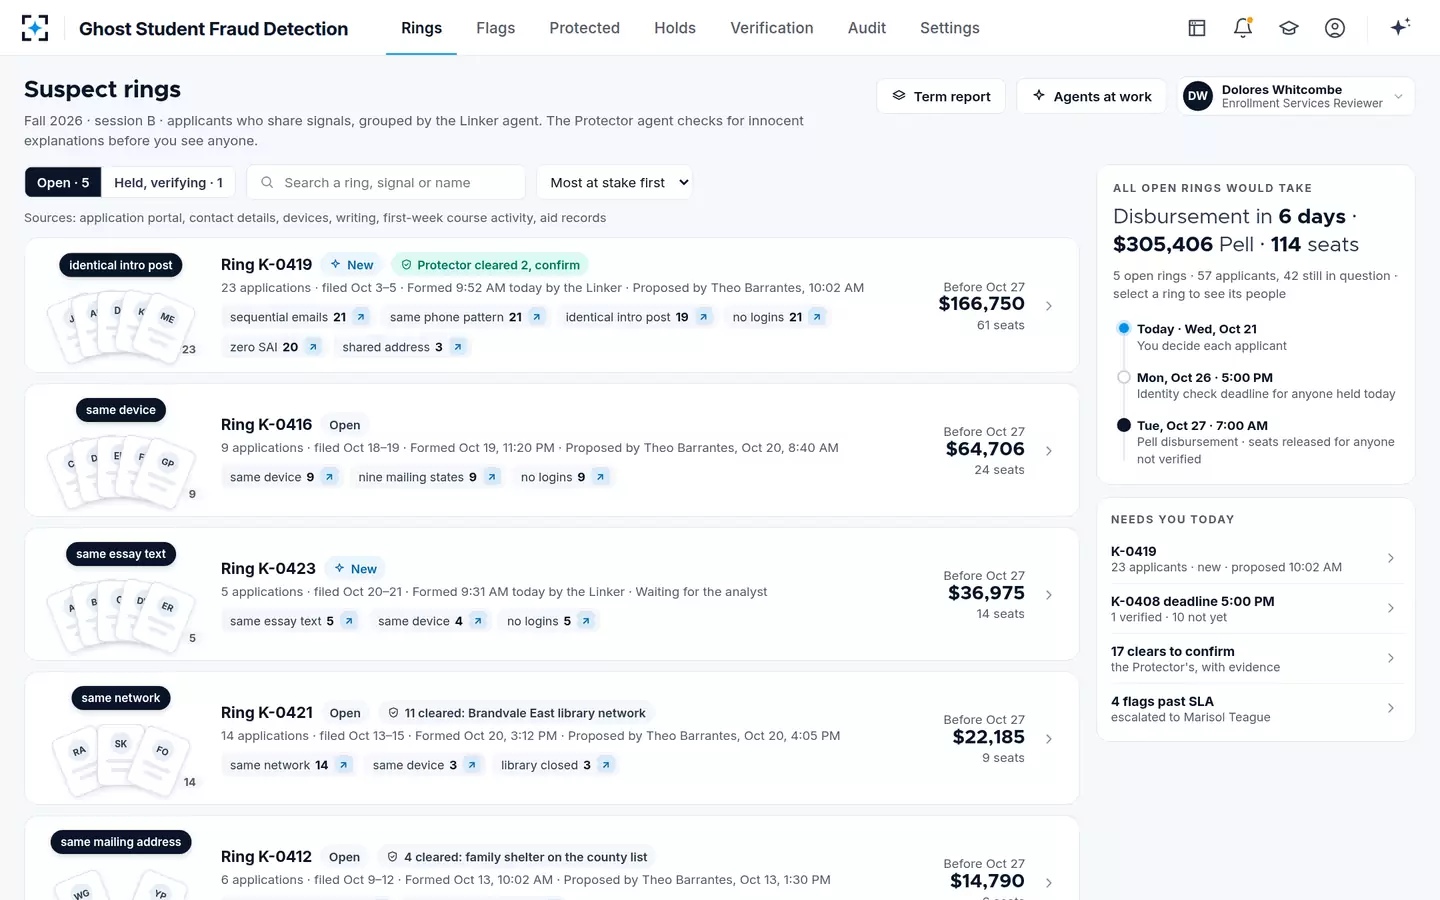Click the Protector cleared 2, confirm badge
The height and width of the screenshot is (900, 1440).
click(490, 265)
